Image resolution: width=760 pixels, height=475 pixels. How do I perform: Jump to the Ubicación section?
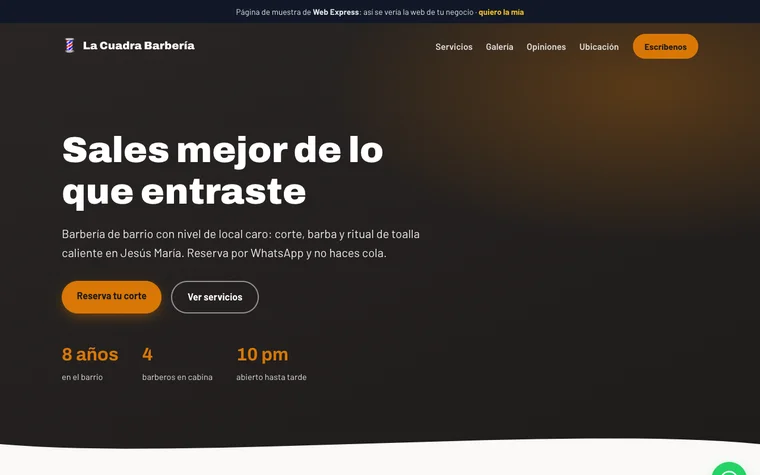tap(599, 47)
